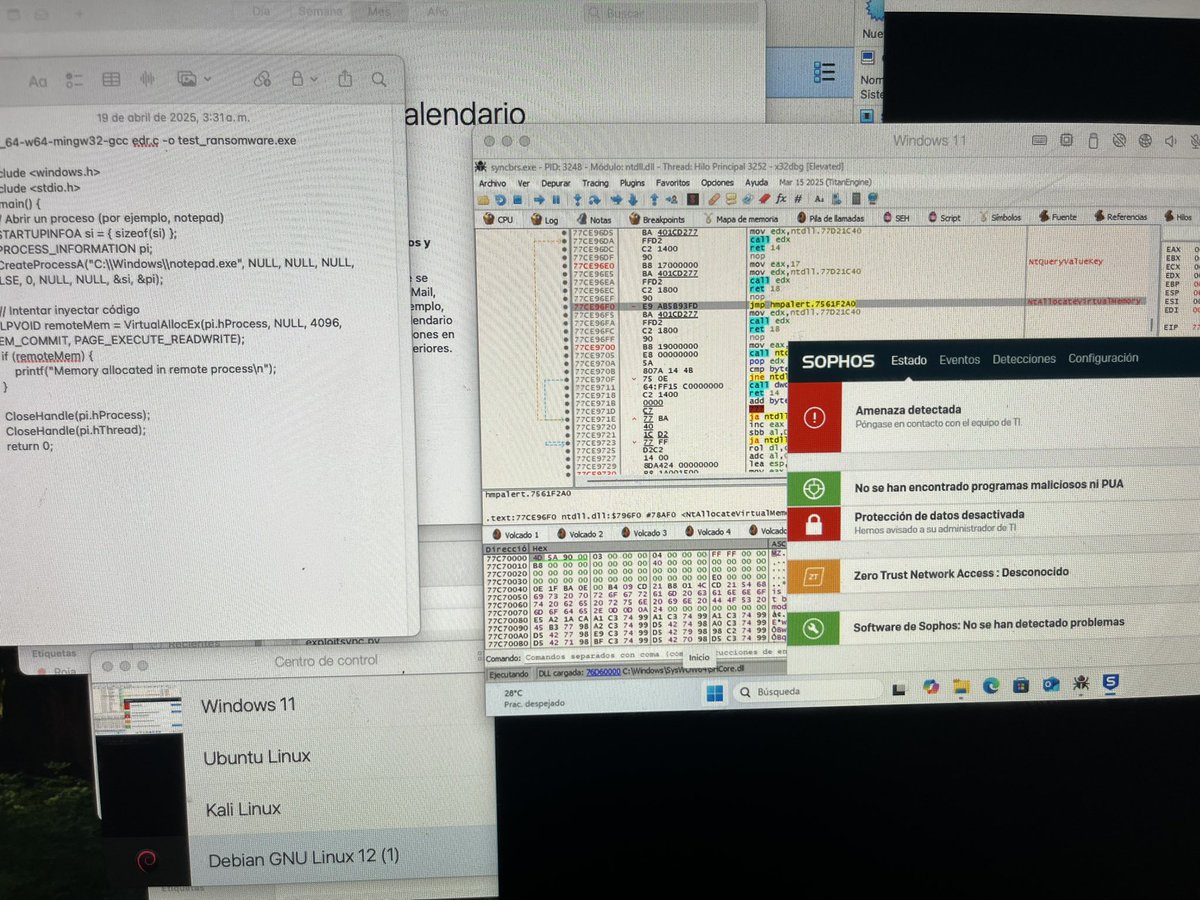Switch to the Pila de llamadas tab
This screenshot has width=1200, height=900.
click(x=831, y=217)
